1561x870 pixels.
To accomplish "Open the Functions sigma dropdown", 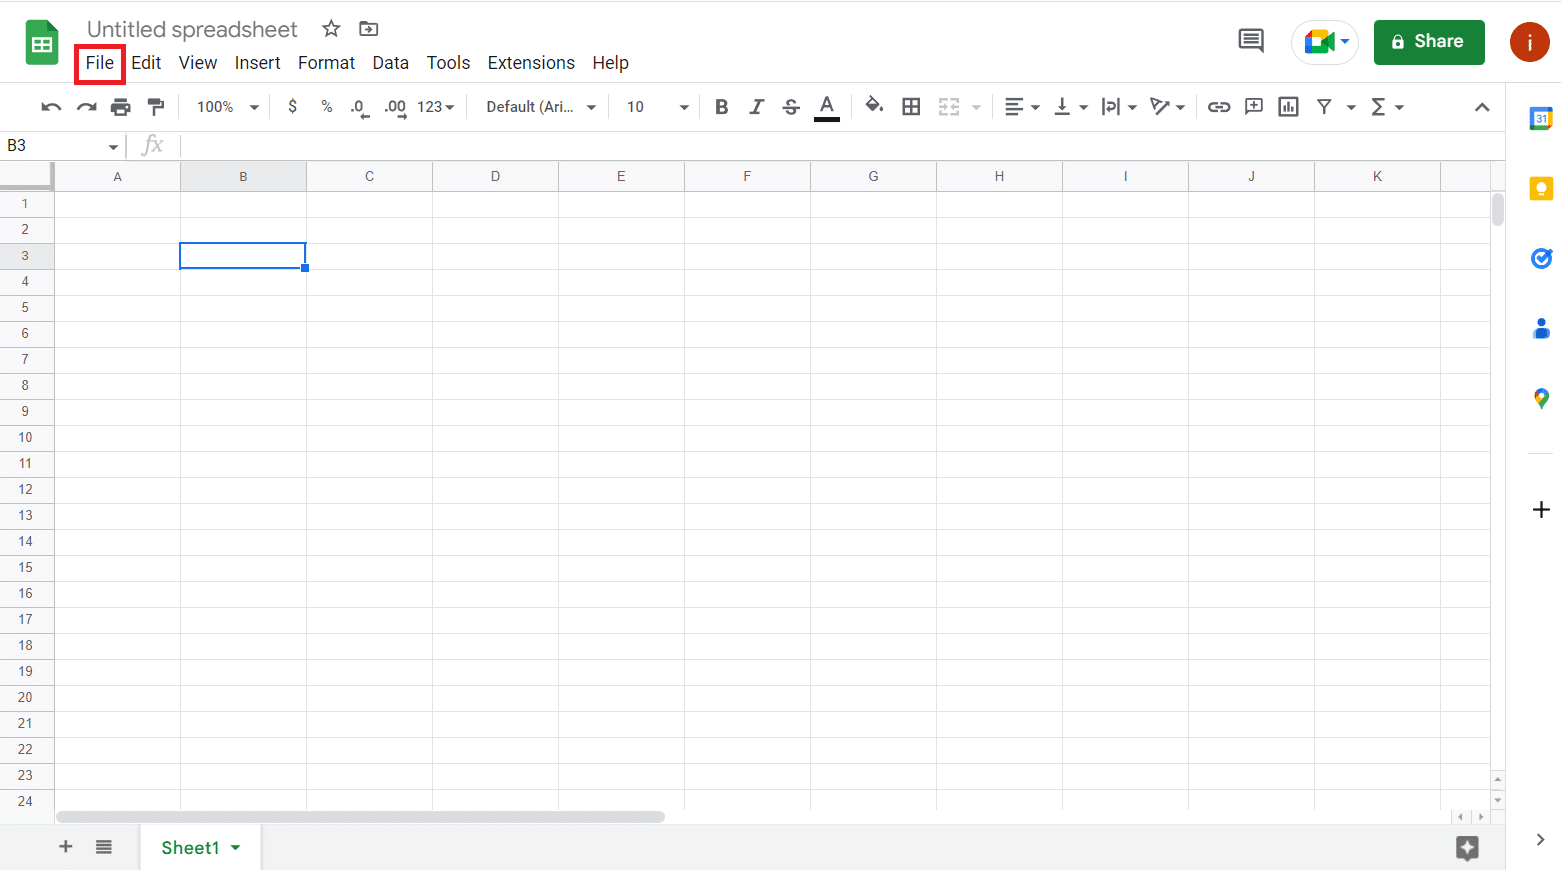I will (1387, 107).
